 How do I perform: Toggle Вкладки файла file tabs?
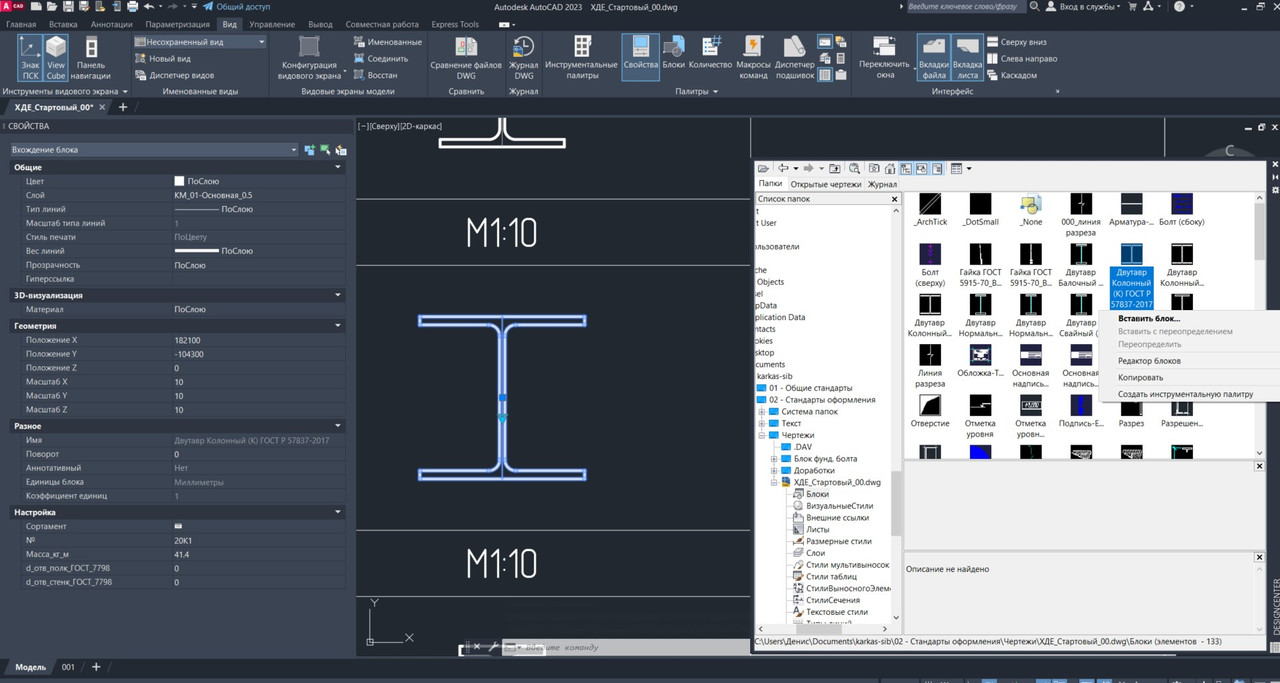pos(934,59)
